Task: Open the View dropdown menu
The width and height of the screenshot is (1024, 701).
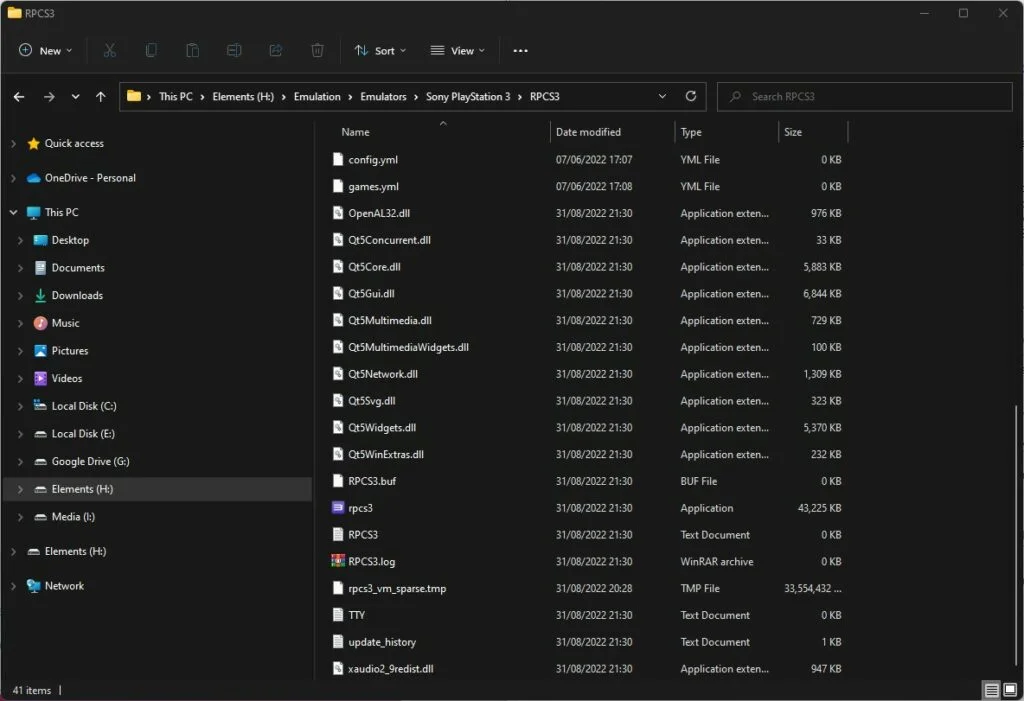Action: click(x=458, y=50)
